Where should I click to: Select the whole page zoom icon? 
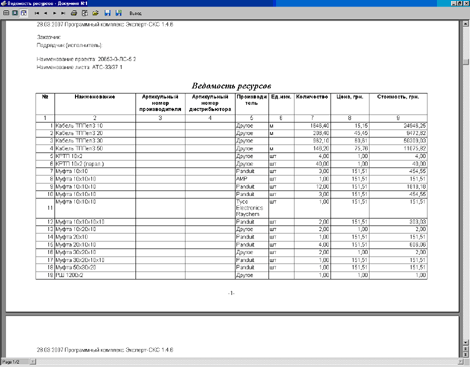(x=6, y=13)
